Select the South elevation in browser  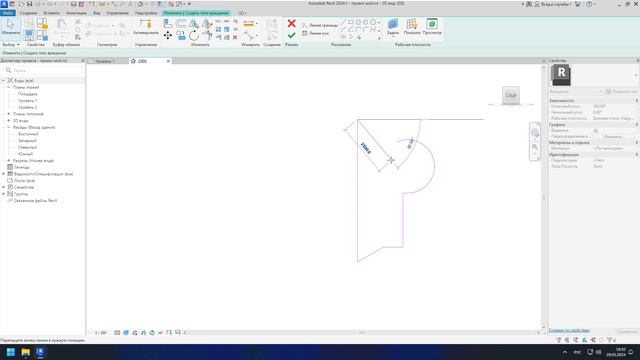[25, 154]
